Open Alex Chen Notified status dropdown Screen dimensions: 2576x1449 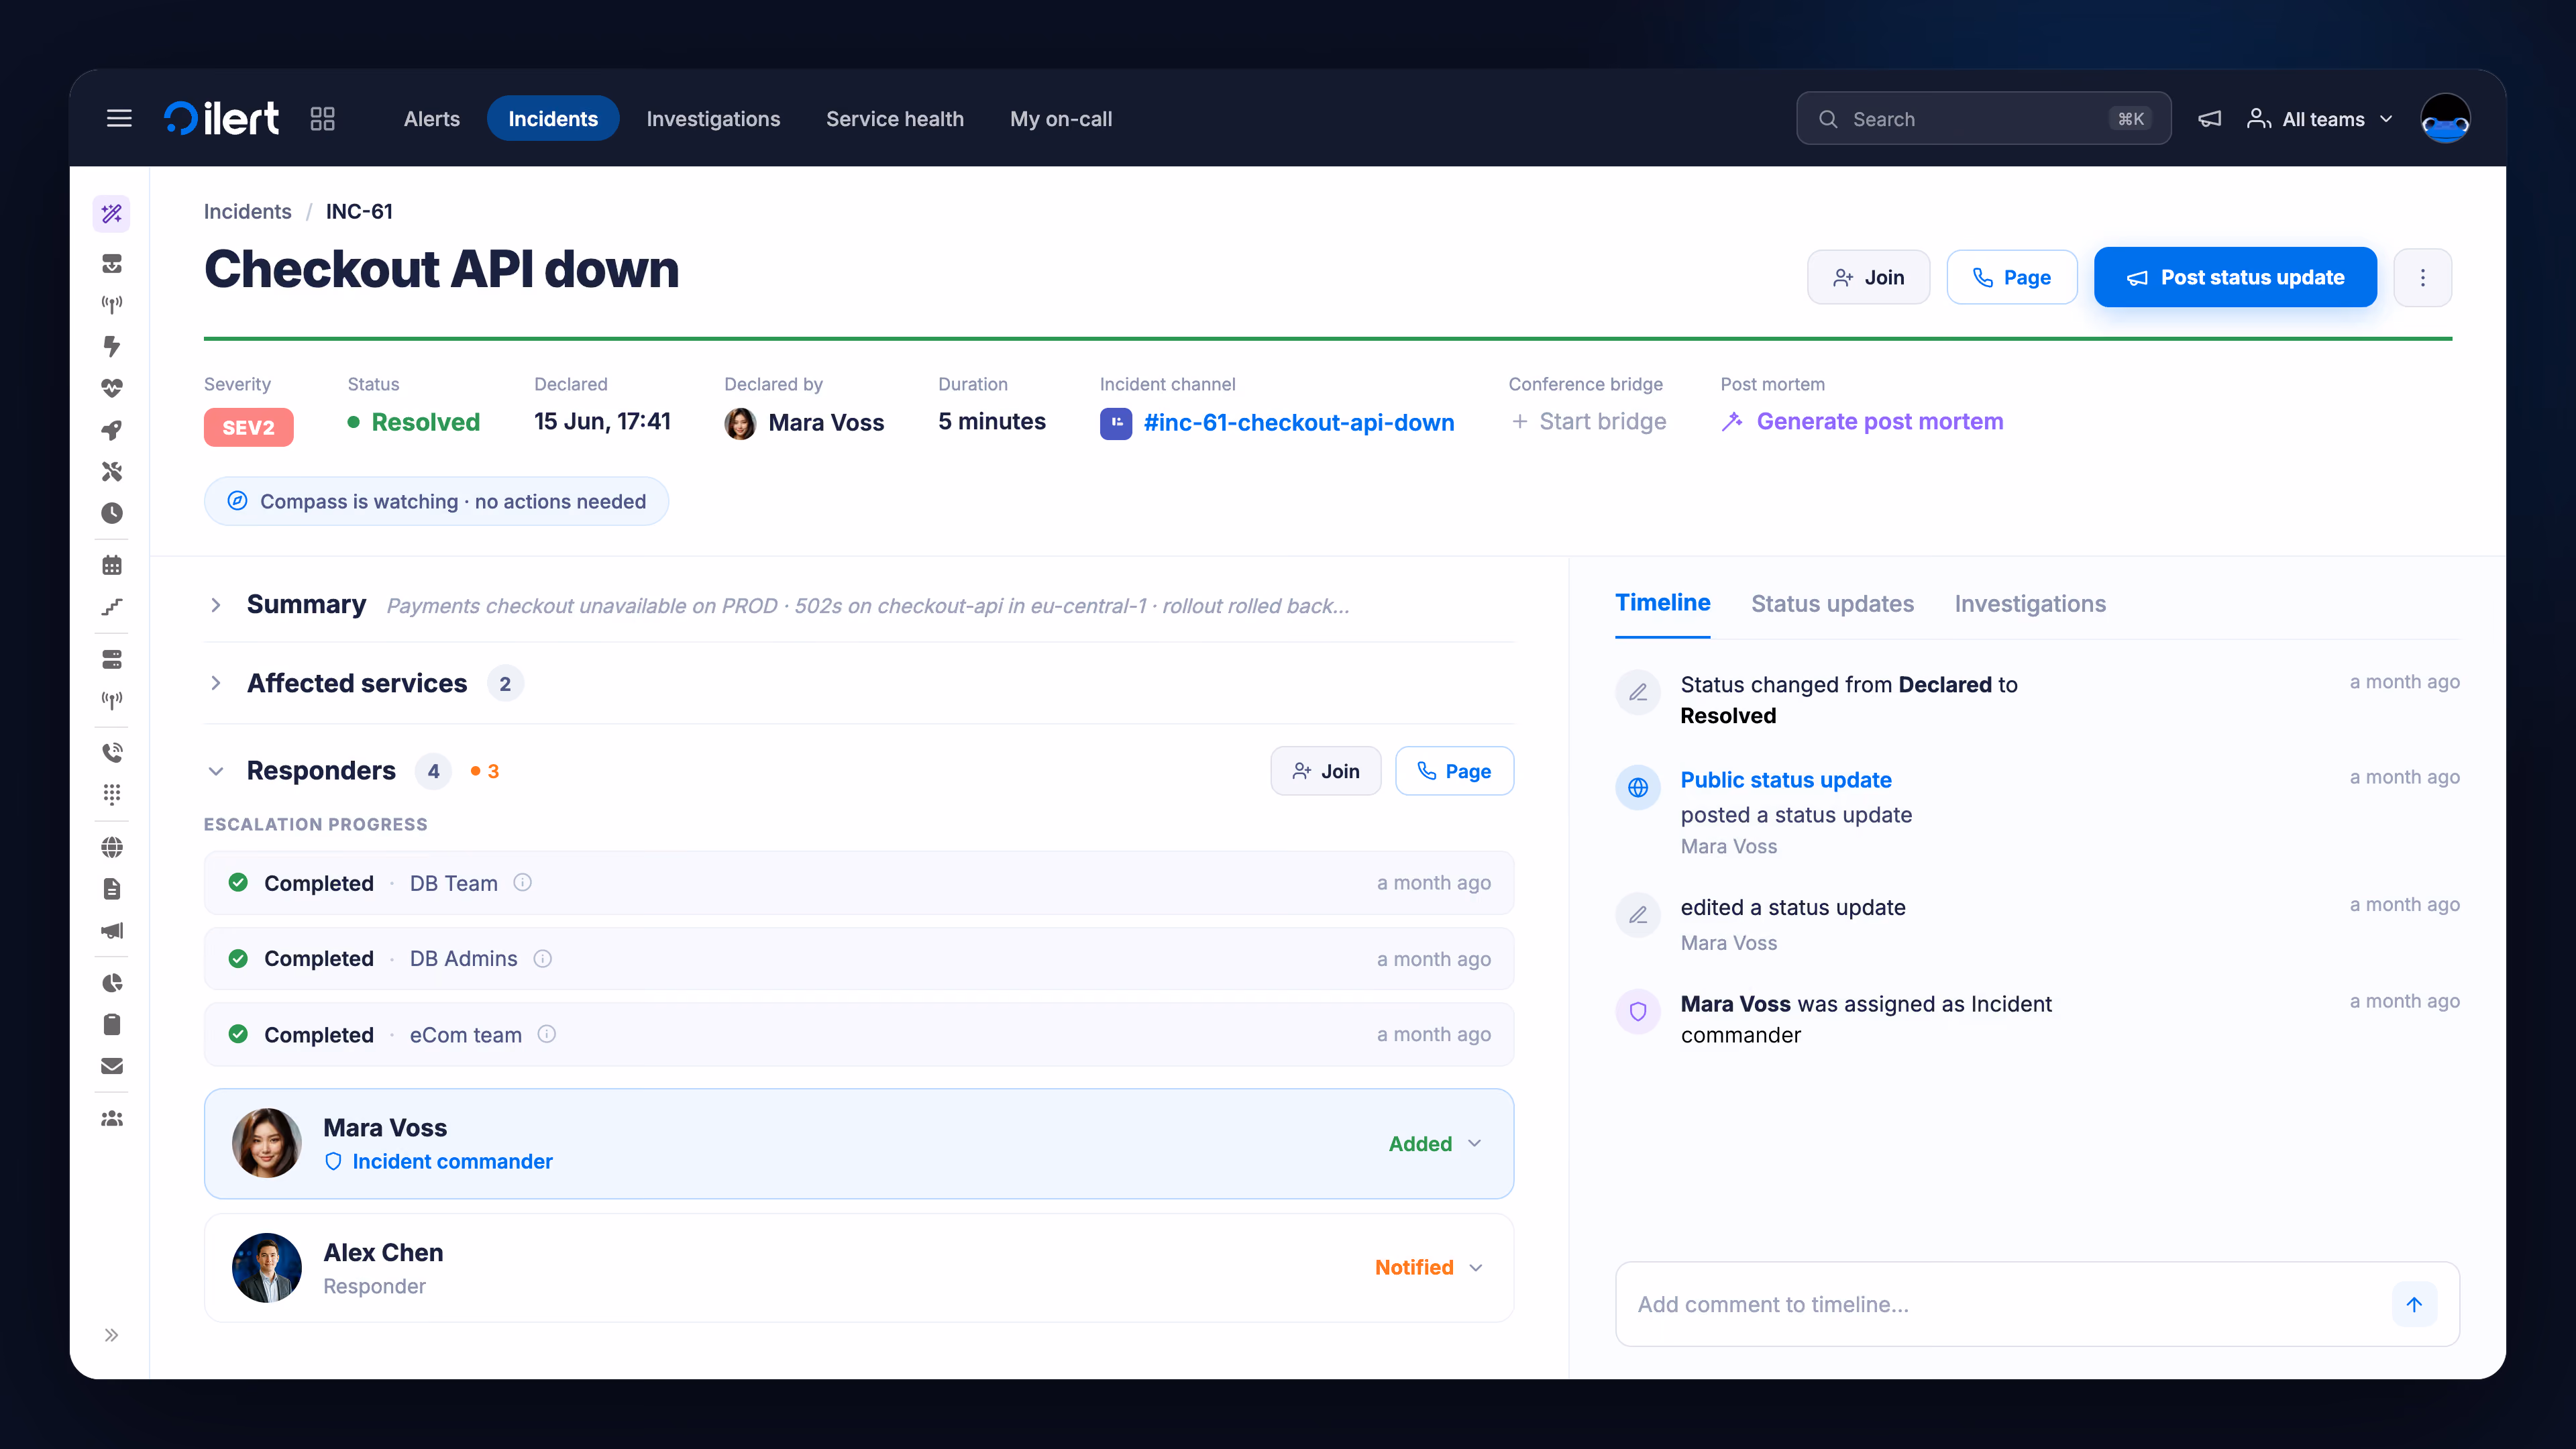(1428, 1267)
